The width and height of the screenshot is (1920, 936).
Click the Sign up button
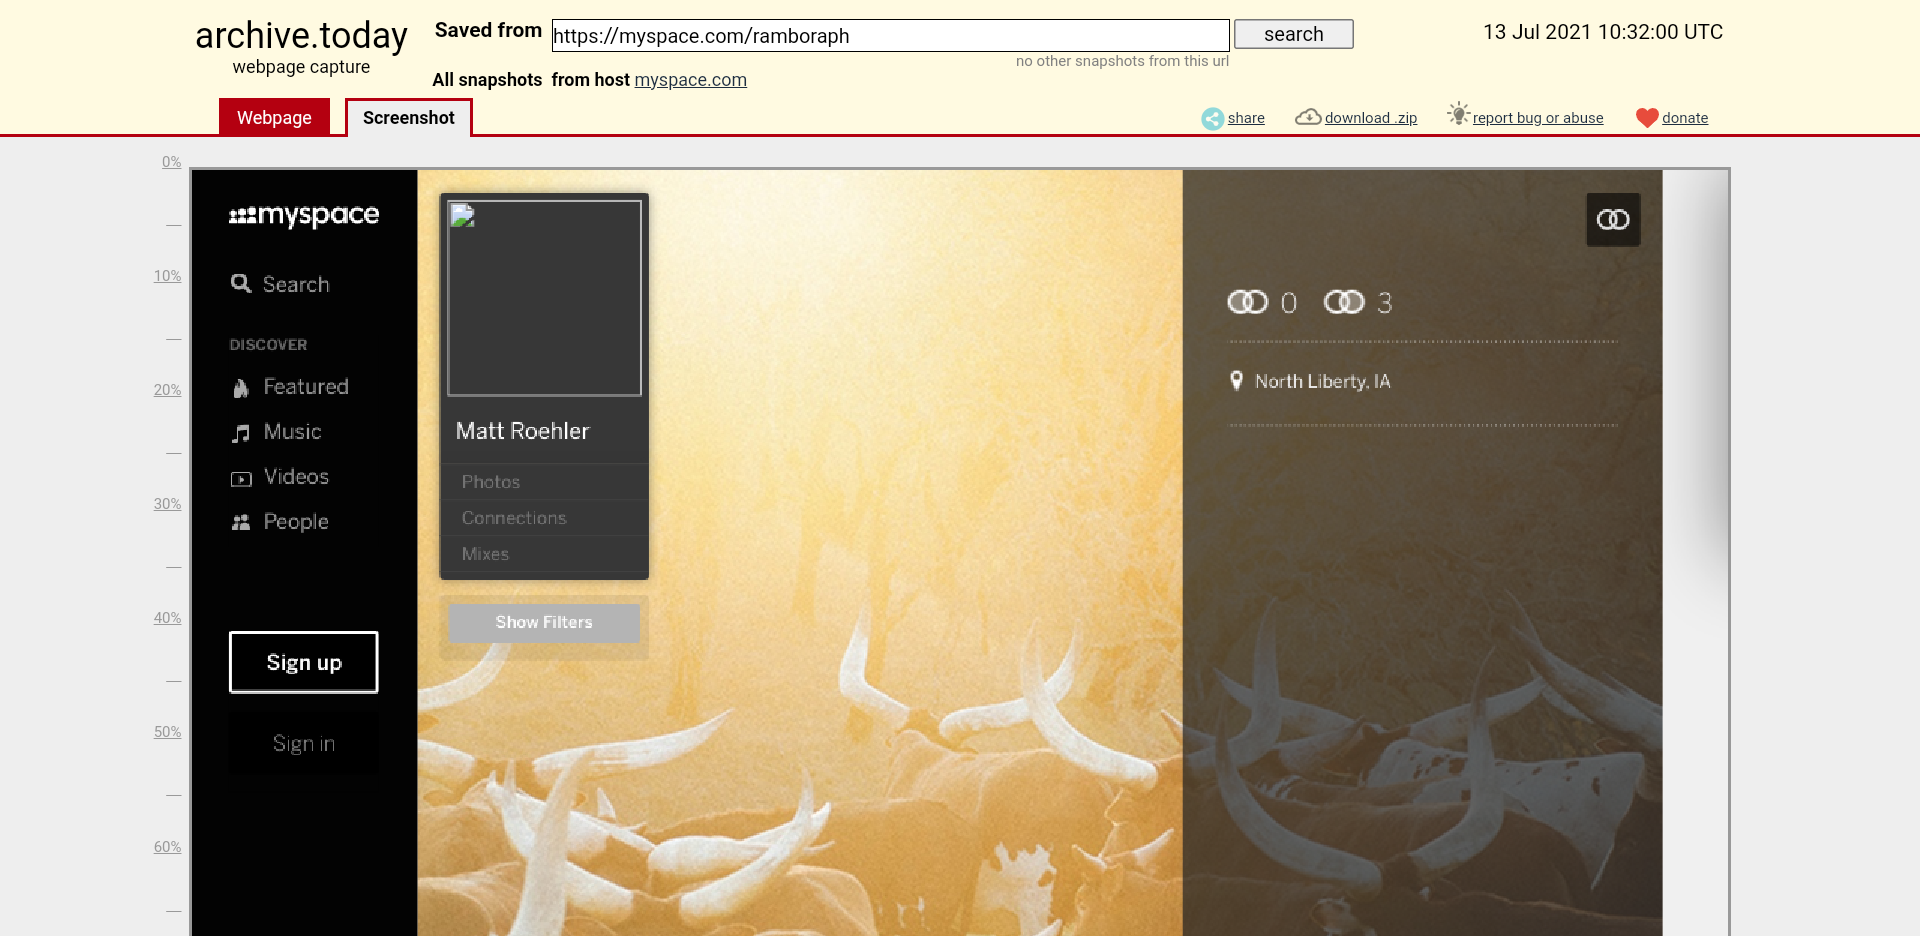(x=304, y=662)
